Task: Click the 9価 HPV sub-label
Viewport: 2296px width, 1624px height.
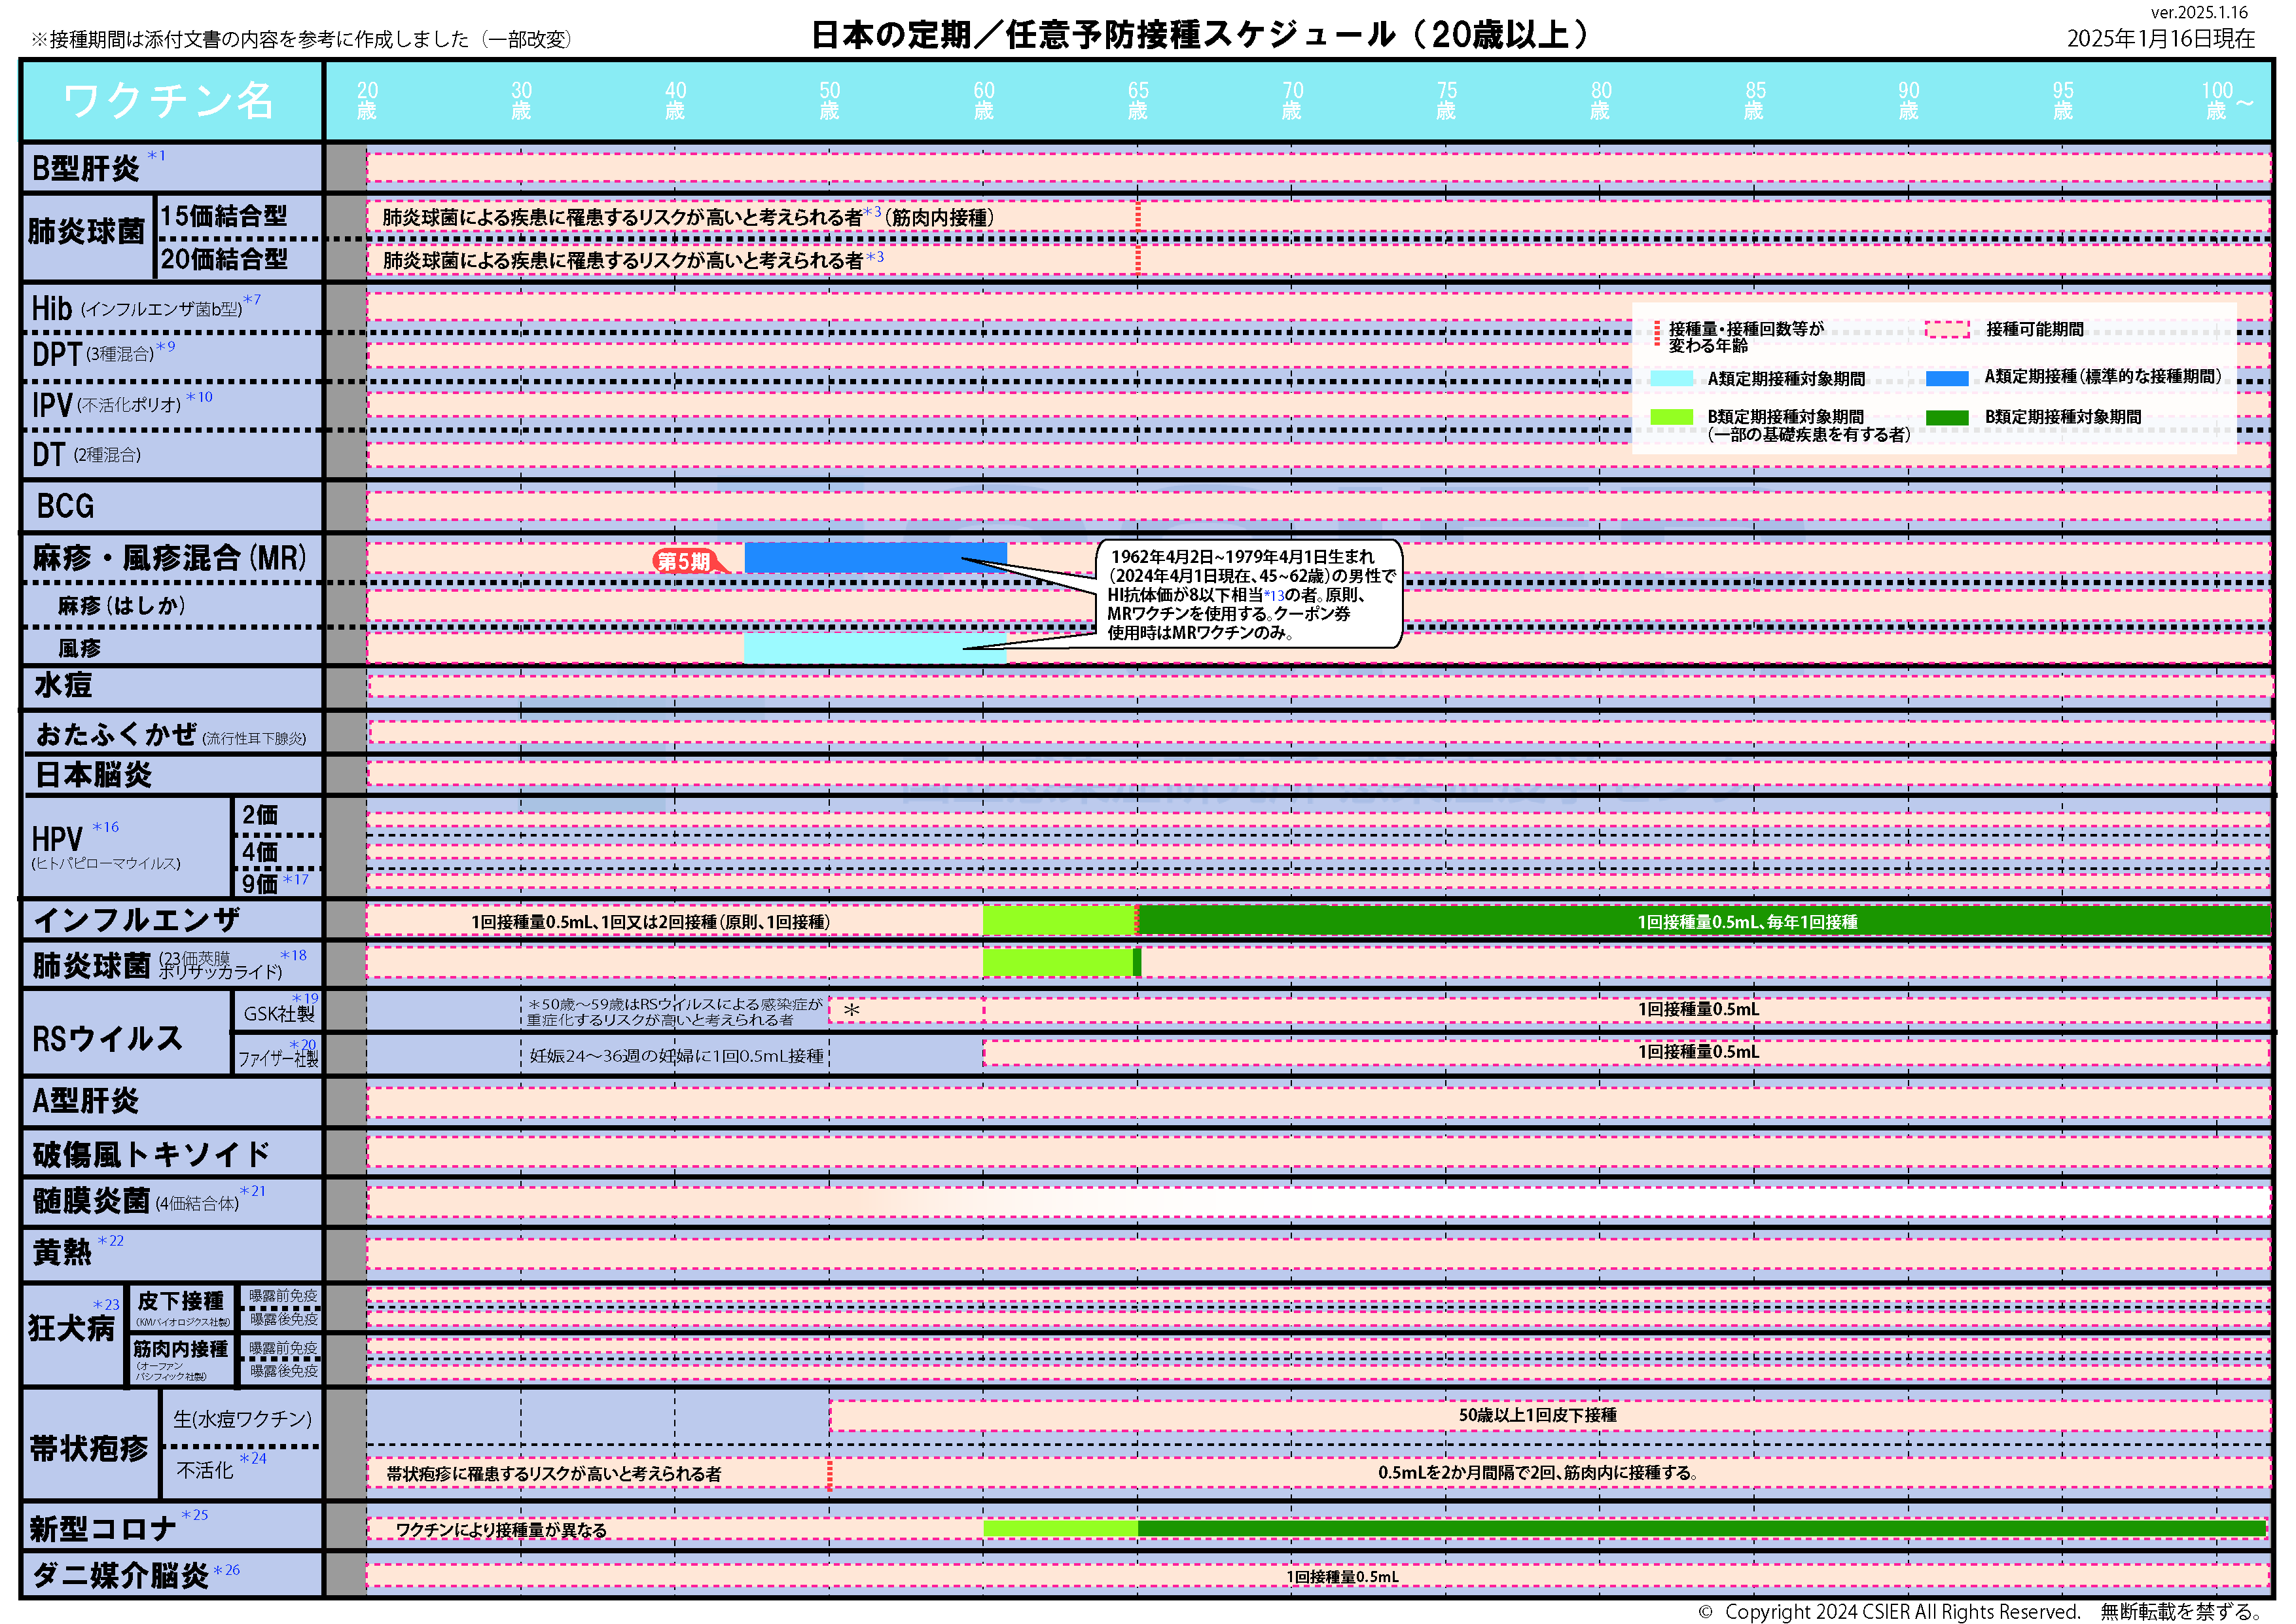Action: pos(260,883)
